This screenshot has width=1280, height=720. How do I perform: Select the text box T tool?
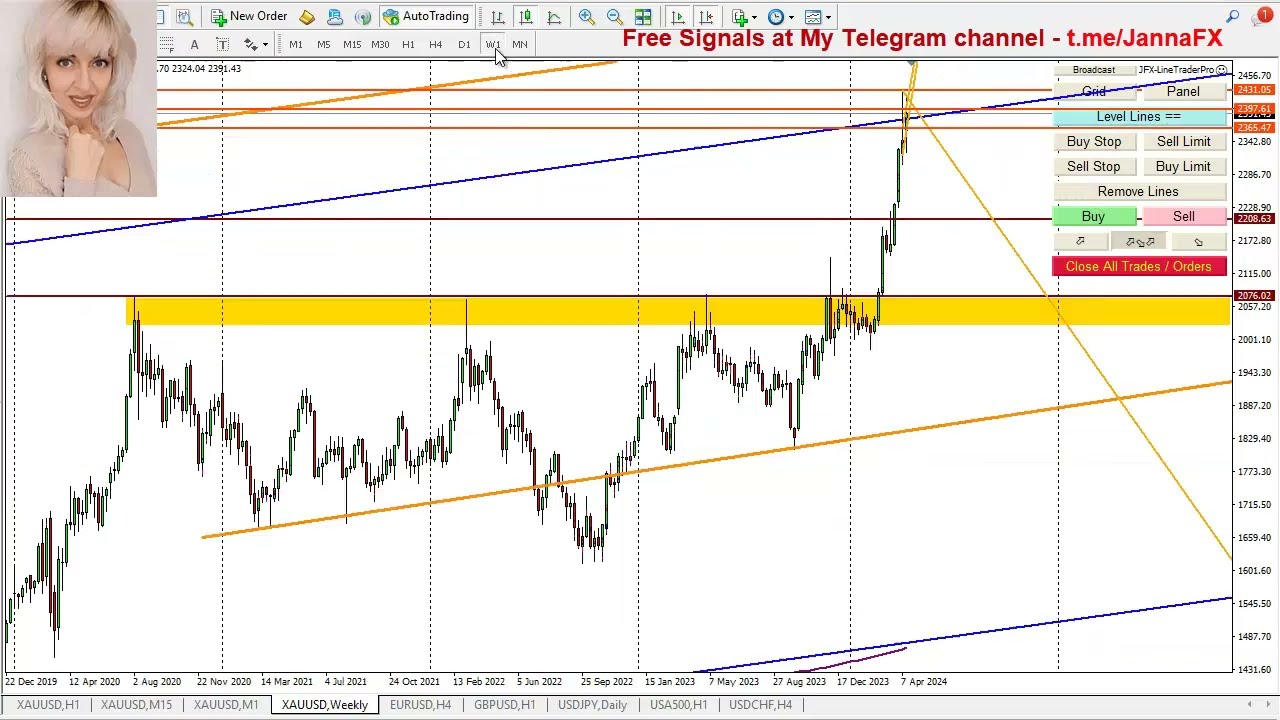pyautogui.click(x=222, y=44)
